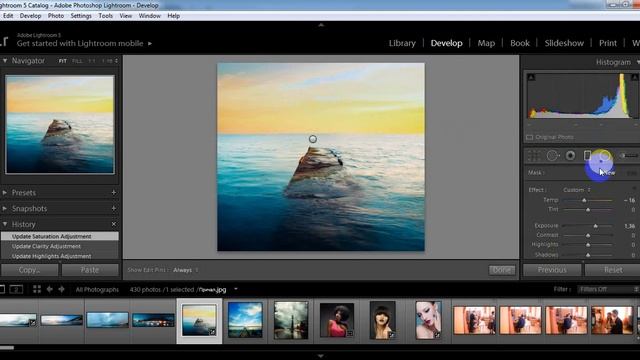Image resolution: width=640 pixels, height=360 pixels.
Task: Open Show Edit Pins Always dropdown
Action: (185, 270)
